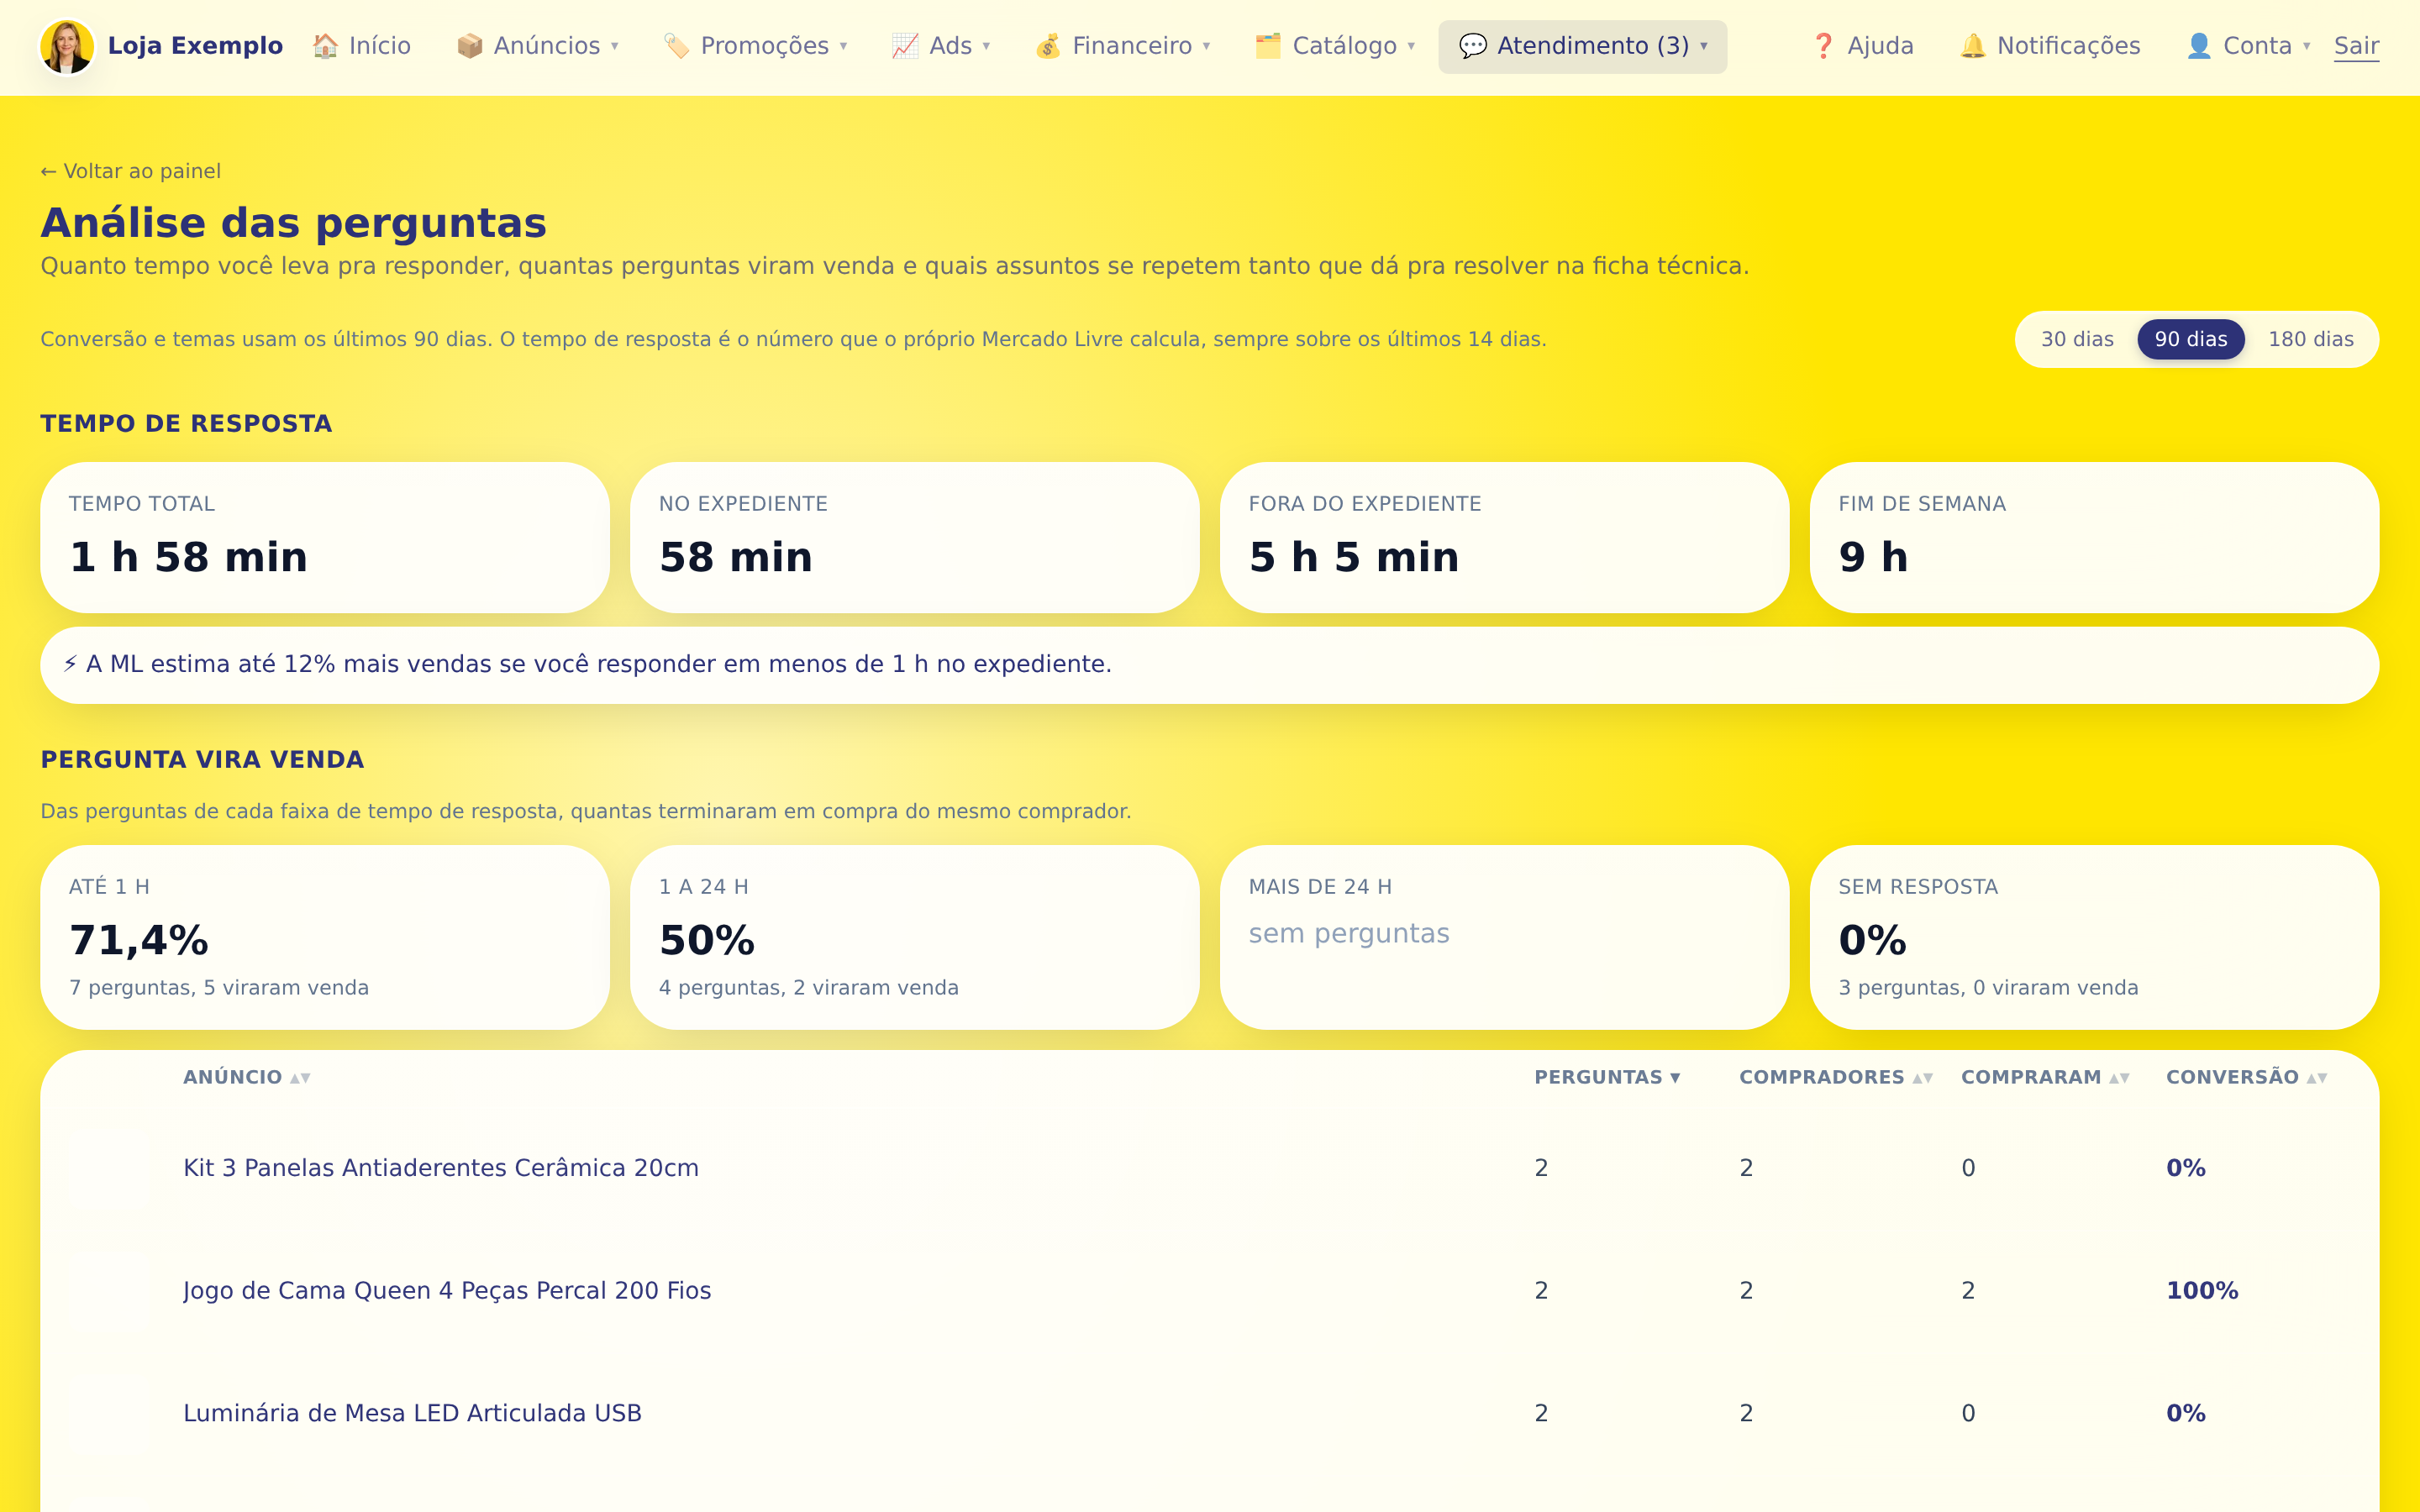Expand the Catálogo dropdown arrow
Image resolution: width=2420 pixels, height=1512 pixels.
pyautogui.click(x=1411, y=46)
